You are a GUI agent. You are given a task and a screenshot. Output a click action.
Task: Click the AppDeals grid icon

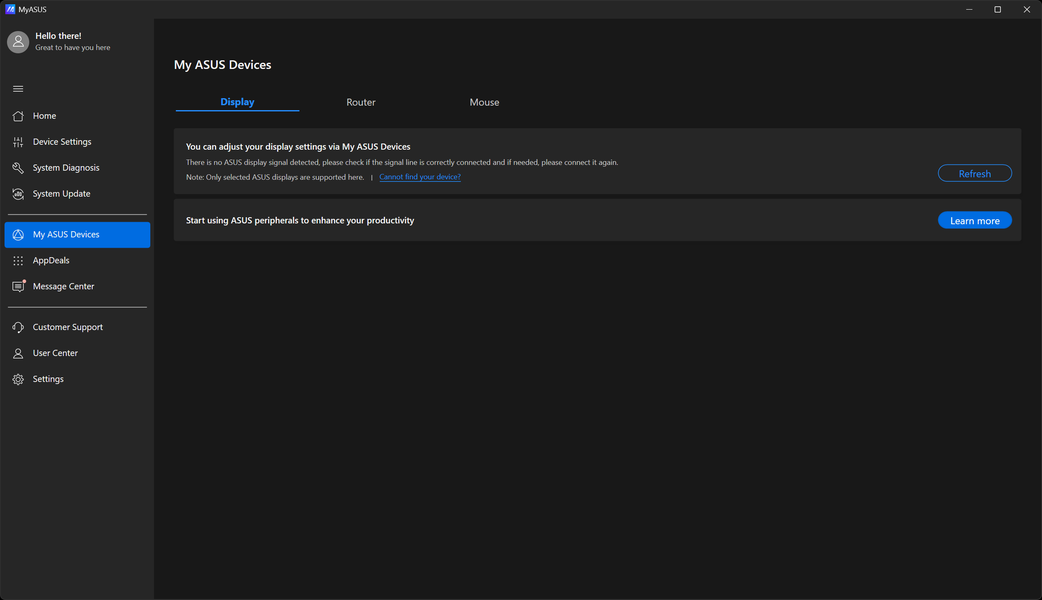click(x=18, y=260)
